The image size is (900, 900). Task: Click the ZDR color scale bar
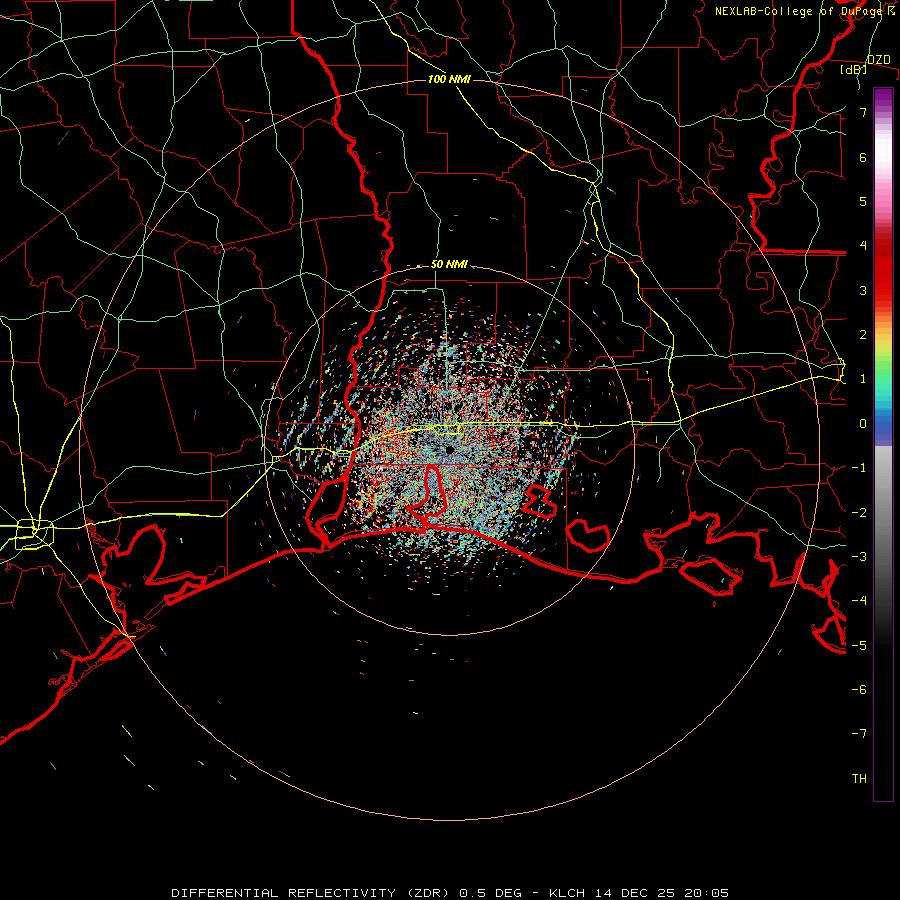click(883, 444)
